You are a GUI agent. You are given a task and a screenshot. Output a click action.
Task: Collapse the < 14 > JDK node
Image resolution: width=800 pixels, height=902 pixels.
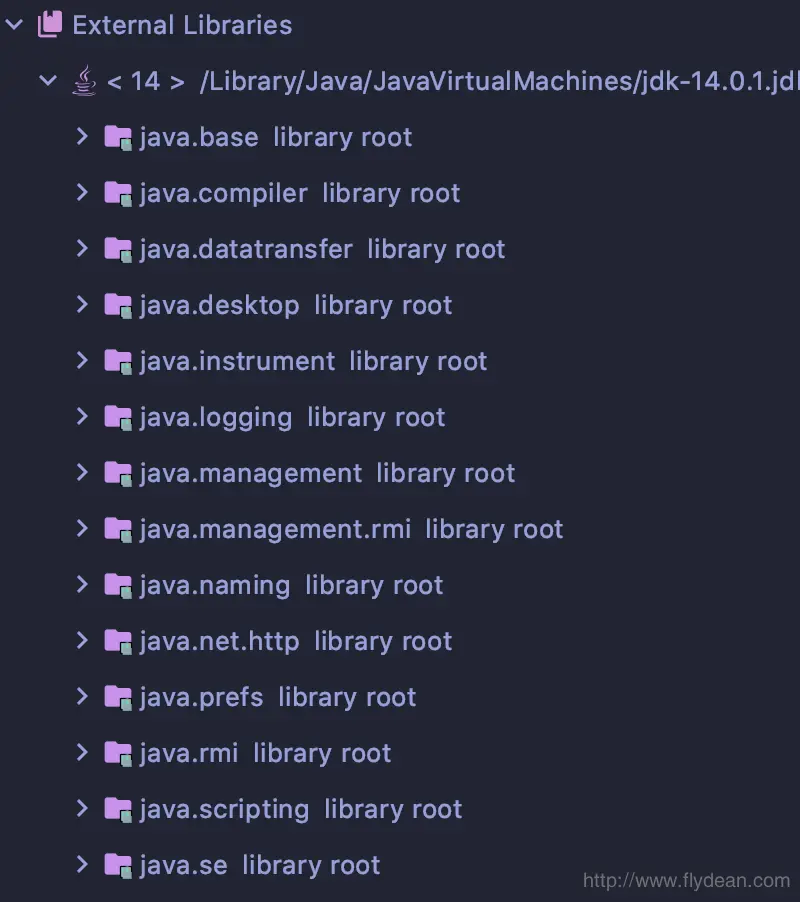click(x=48, y=81)
